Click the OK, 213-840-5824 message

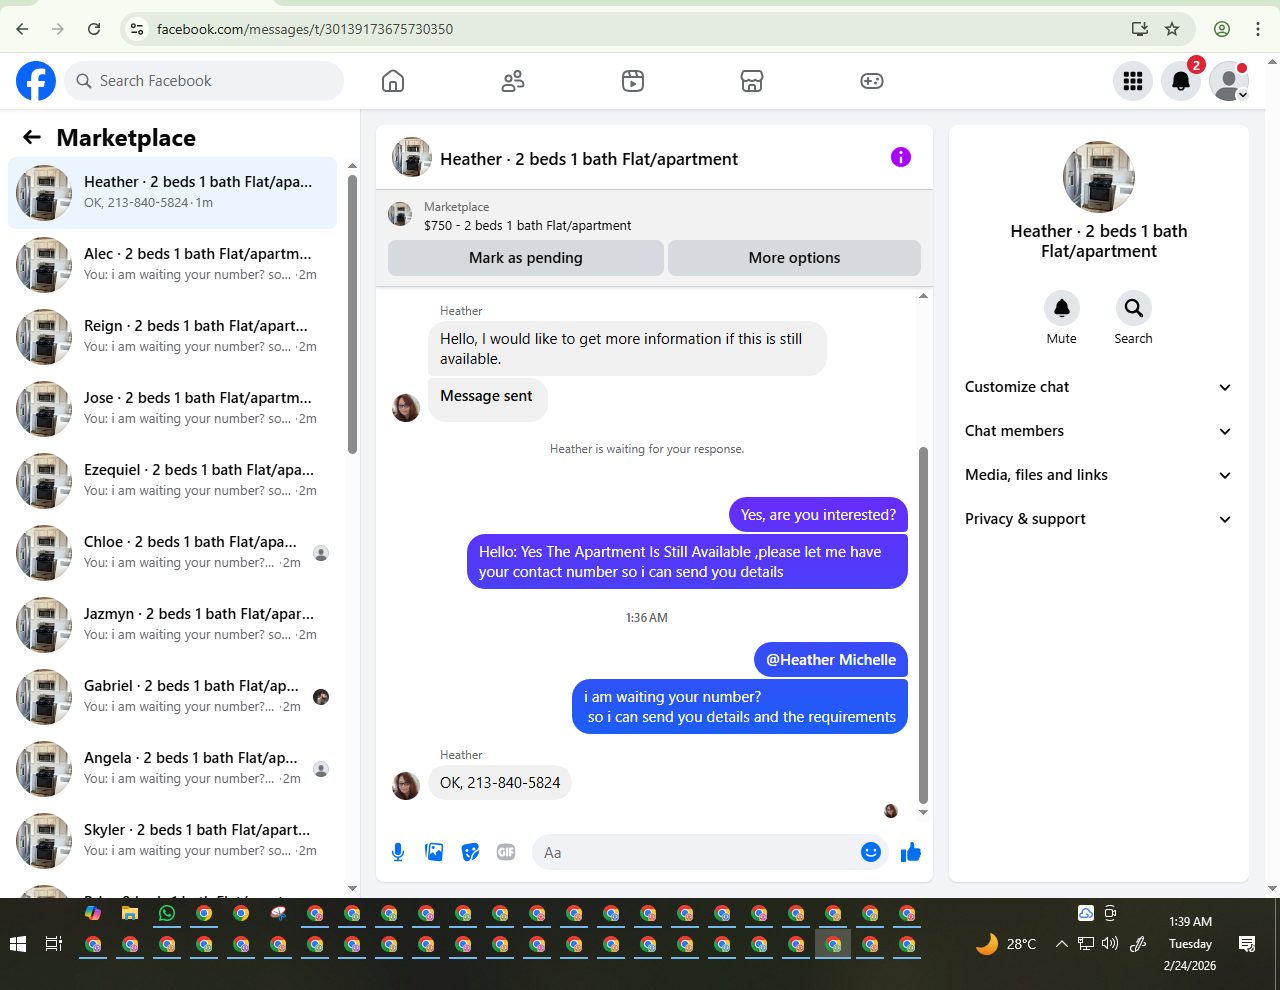click(500, 783)
